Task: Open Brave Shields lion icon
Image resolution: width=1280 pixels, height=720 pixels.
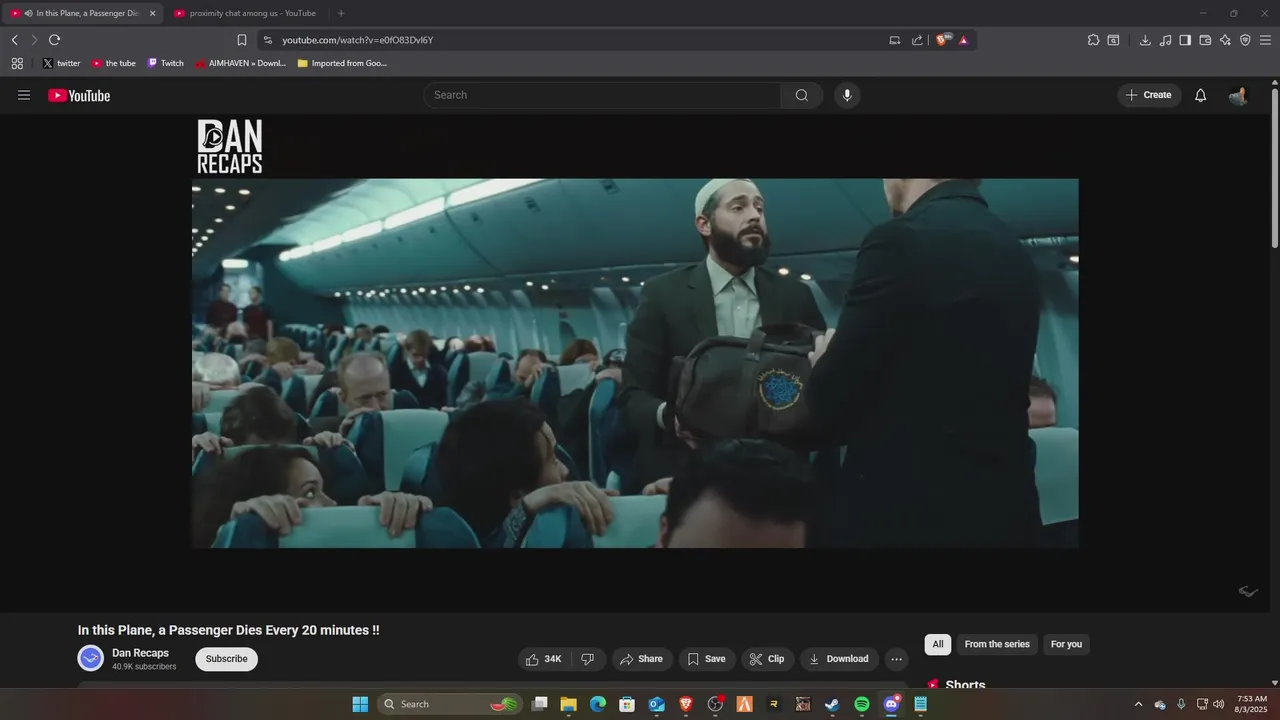Action: (943, 40)
